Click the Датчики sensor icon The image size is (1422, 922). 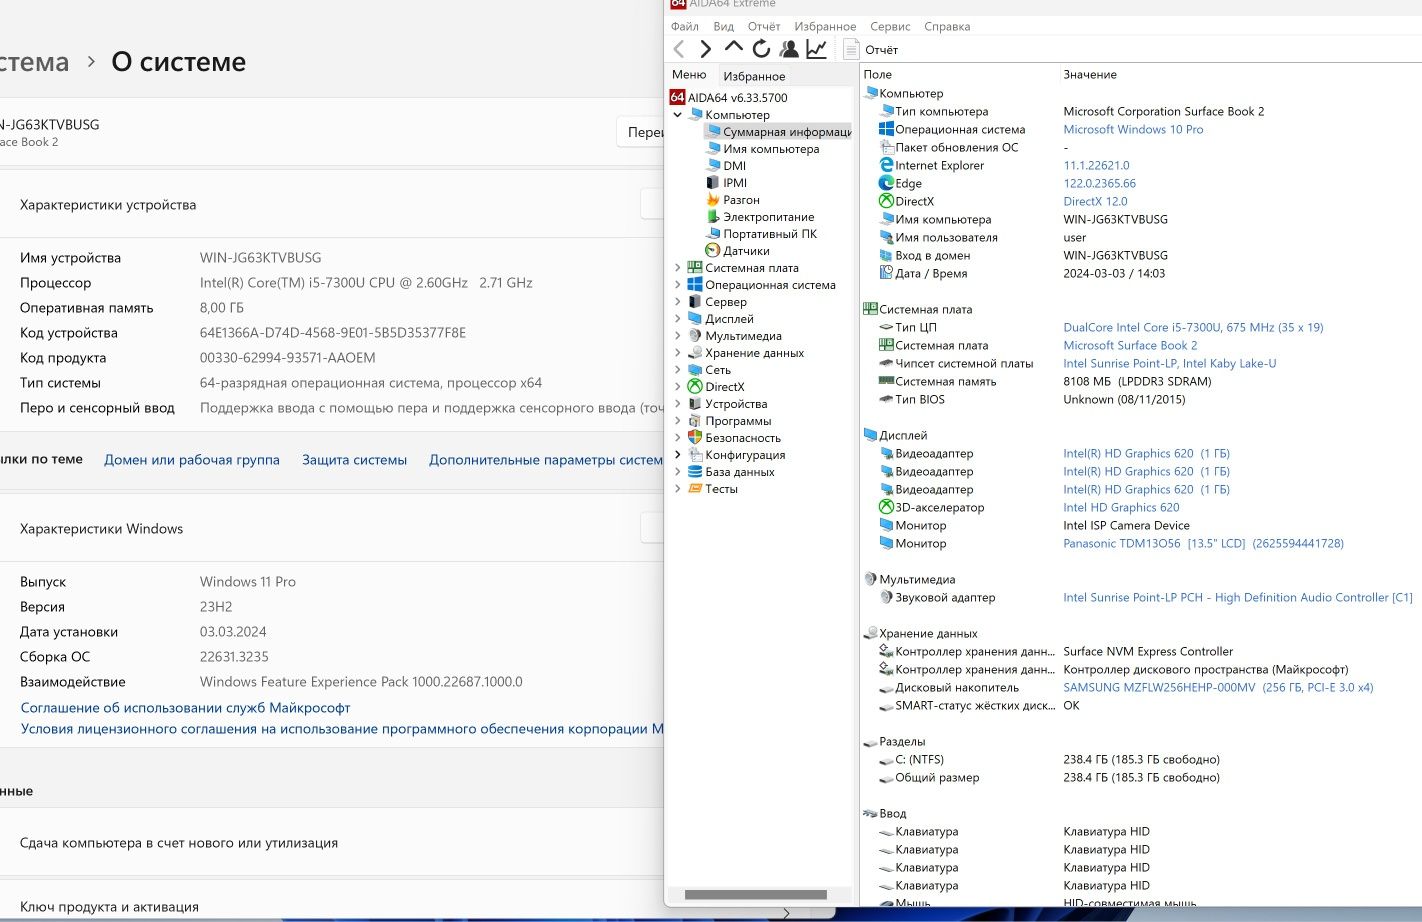pos(713,251)
